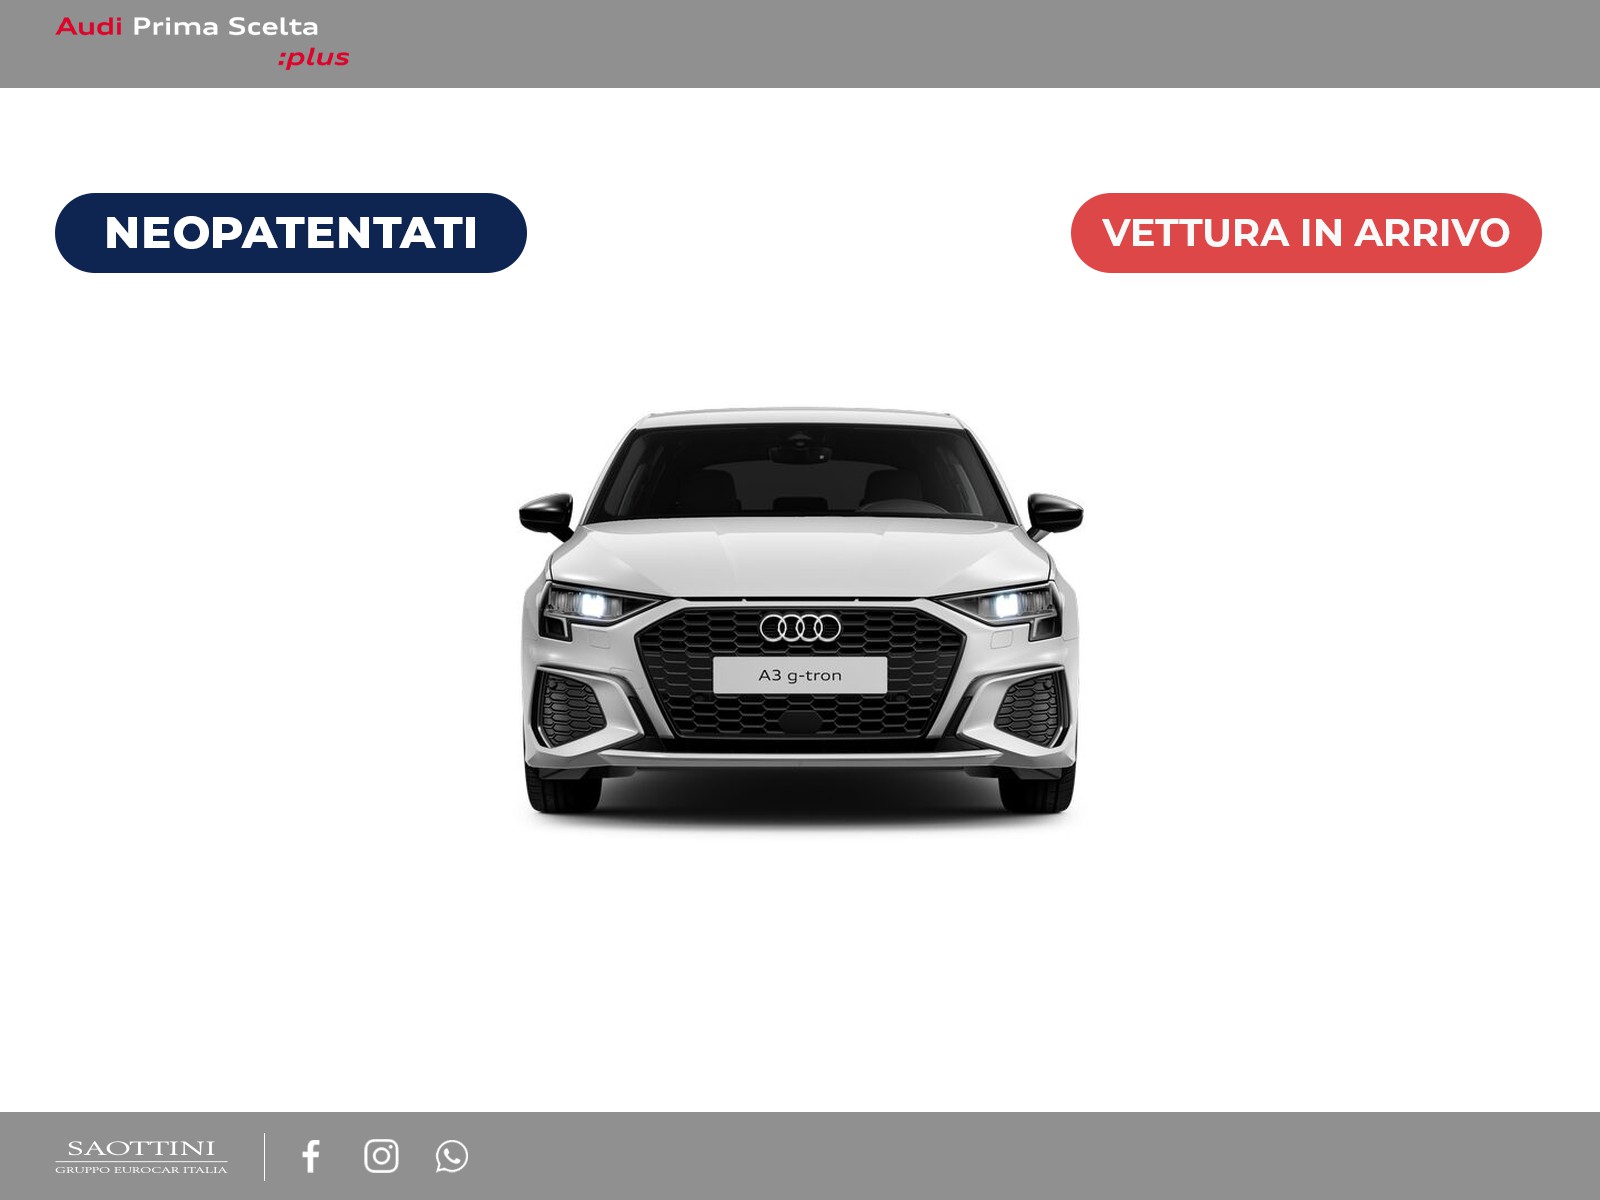Click the Saottini Gruppo Eurocar Italia logo
This screenshot has height=1200, width=1600.
[141, 1156]
